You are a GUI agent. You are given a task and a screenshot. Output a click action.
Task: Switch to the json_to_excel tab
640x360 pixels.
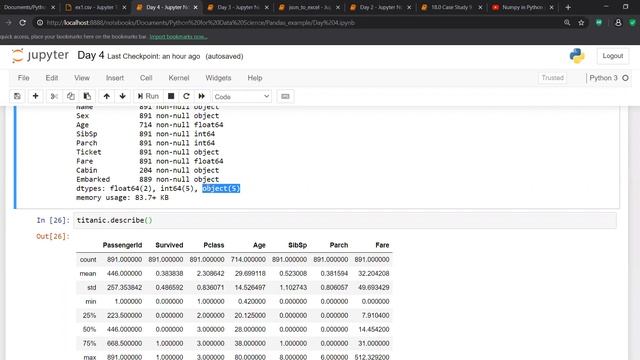click(x=309, y=7)
